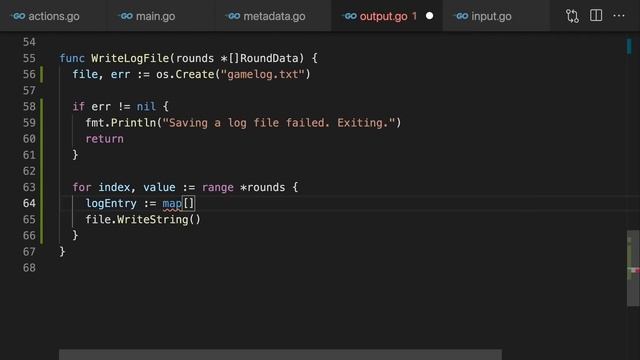The height and width of the screenshot is (360, 640).
Task: Click line number 68 in the gutter
Action: [x=29, y=268]
